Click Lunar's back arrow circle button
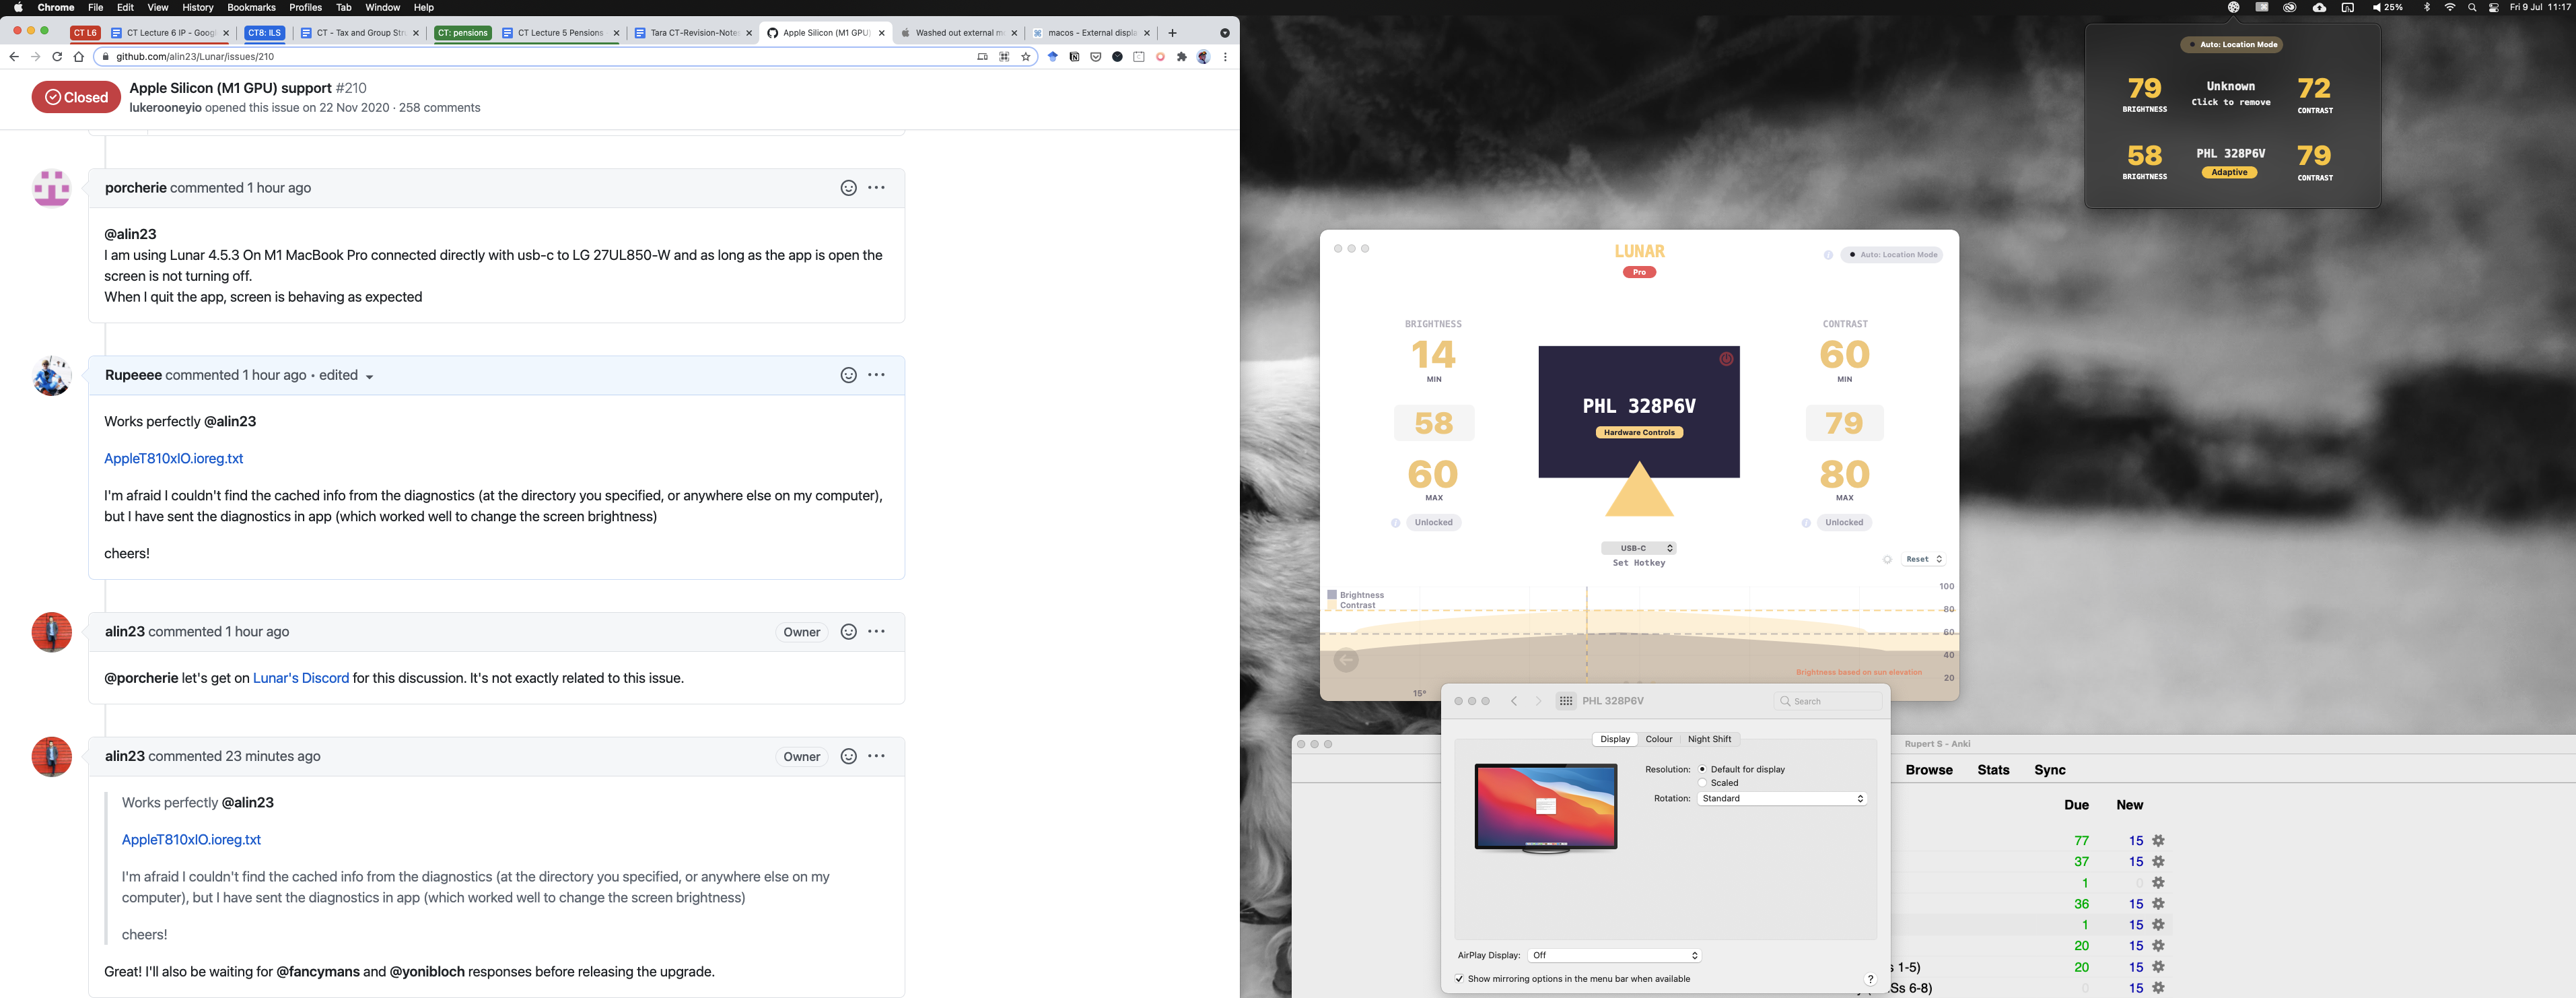 pos(1346,660)
